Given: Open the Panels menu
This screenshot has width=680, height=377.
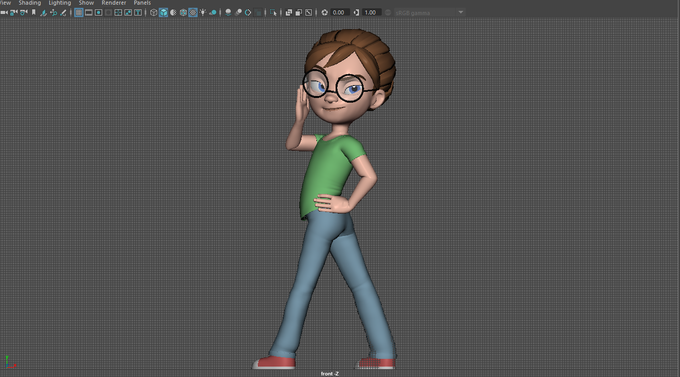Looking at the screenshot, I should pyautogui.click(x=142, y=3).
